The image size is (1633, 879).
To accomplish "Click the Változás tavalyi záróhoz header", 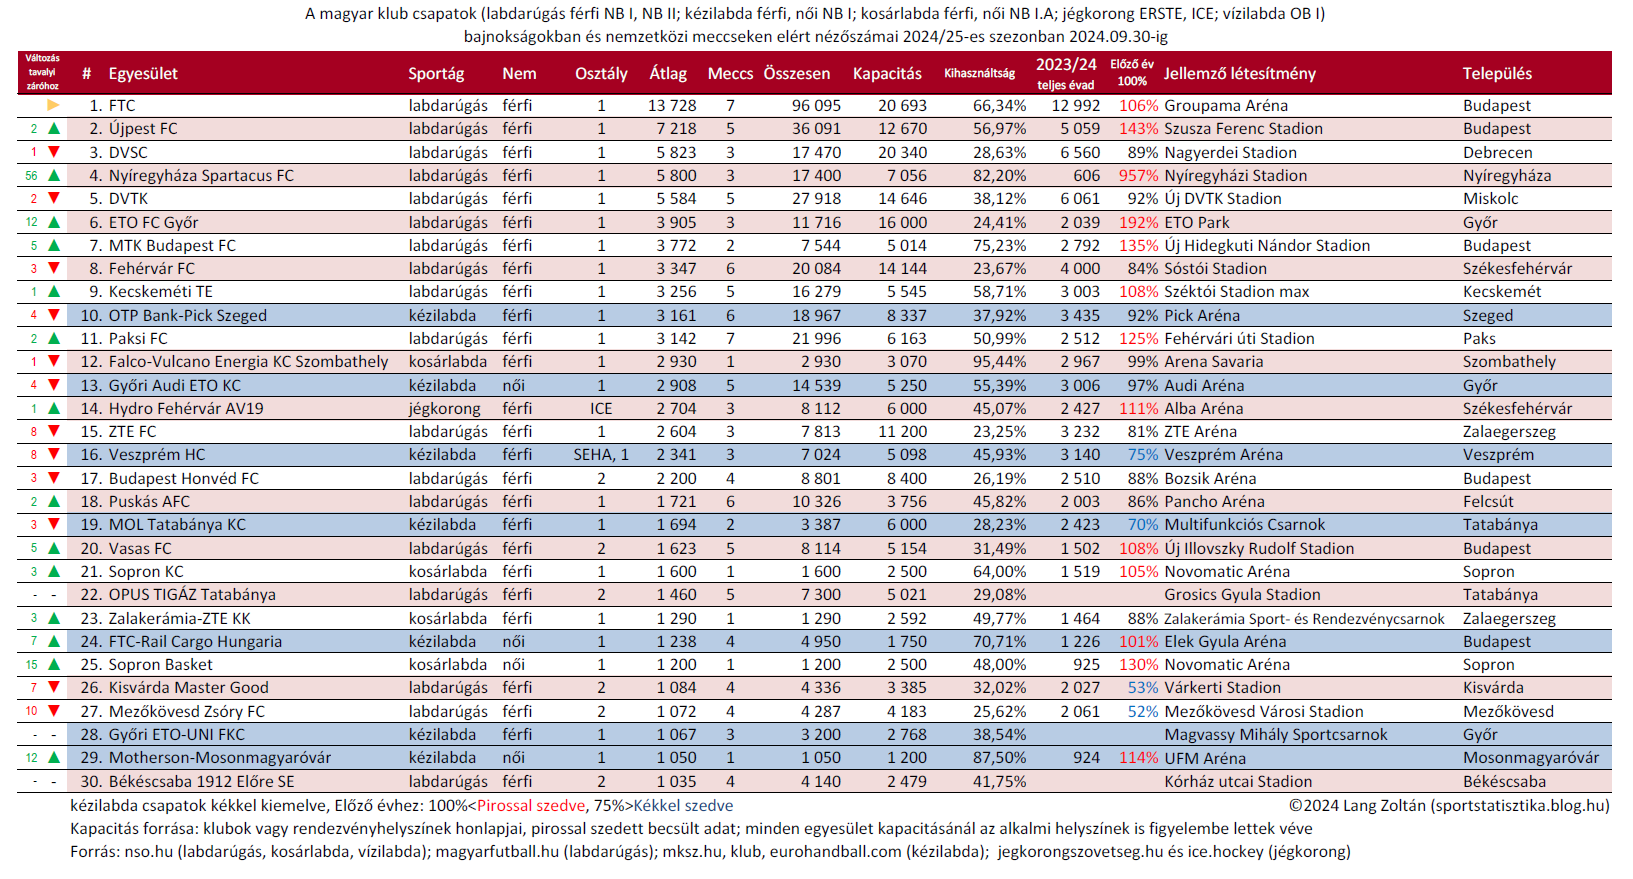I will [42, 73].
